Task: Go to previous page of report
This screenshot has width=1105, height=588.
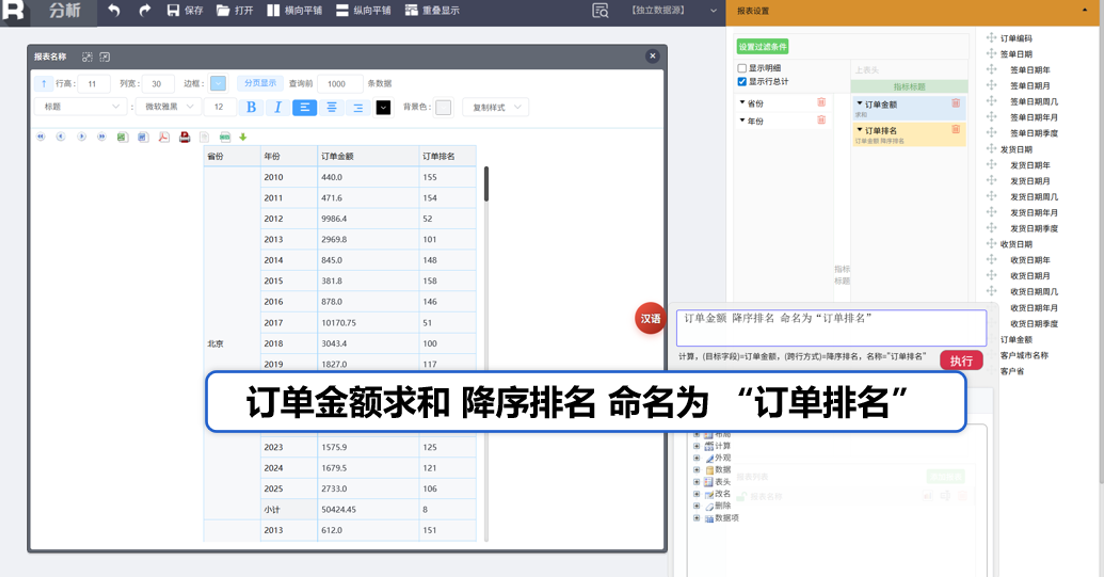Action: tap(61, 137)
